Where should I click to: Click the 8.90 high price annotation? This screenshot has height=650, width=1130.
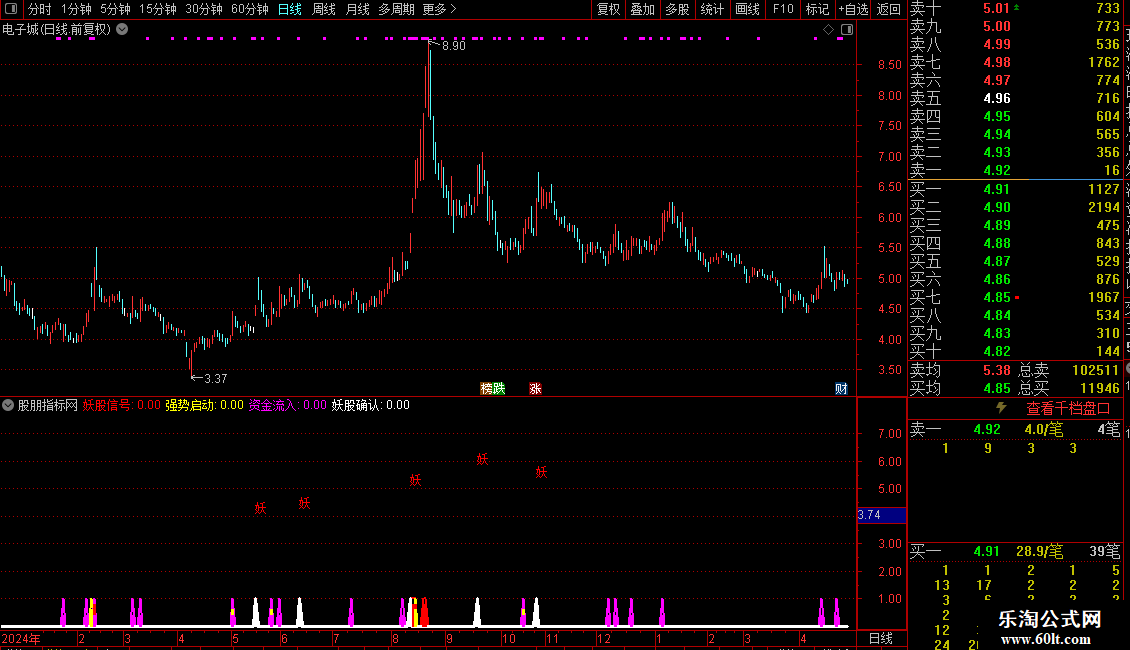click(454, 45)
